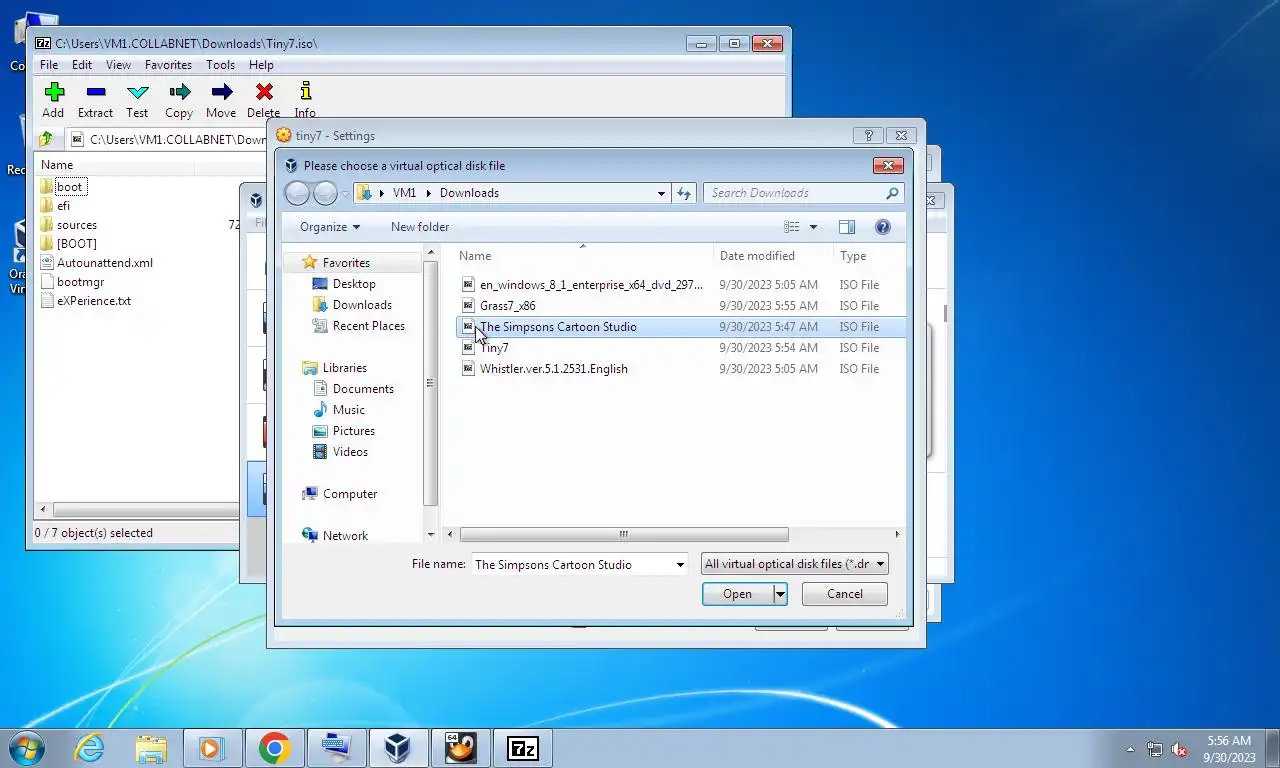Viewport: 1280px width, 768px height.
Task: Go up one folder in 7-Zip
Action: coord(46,139)
